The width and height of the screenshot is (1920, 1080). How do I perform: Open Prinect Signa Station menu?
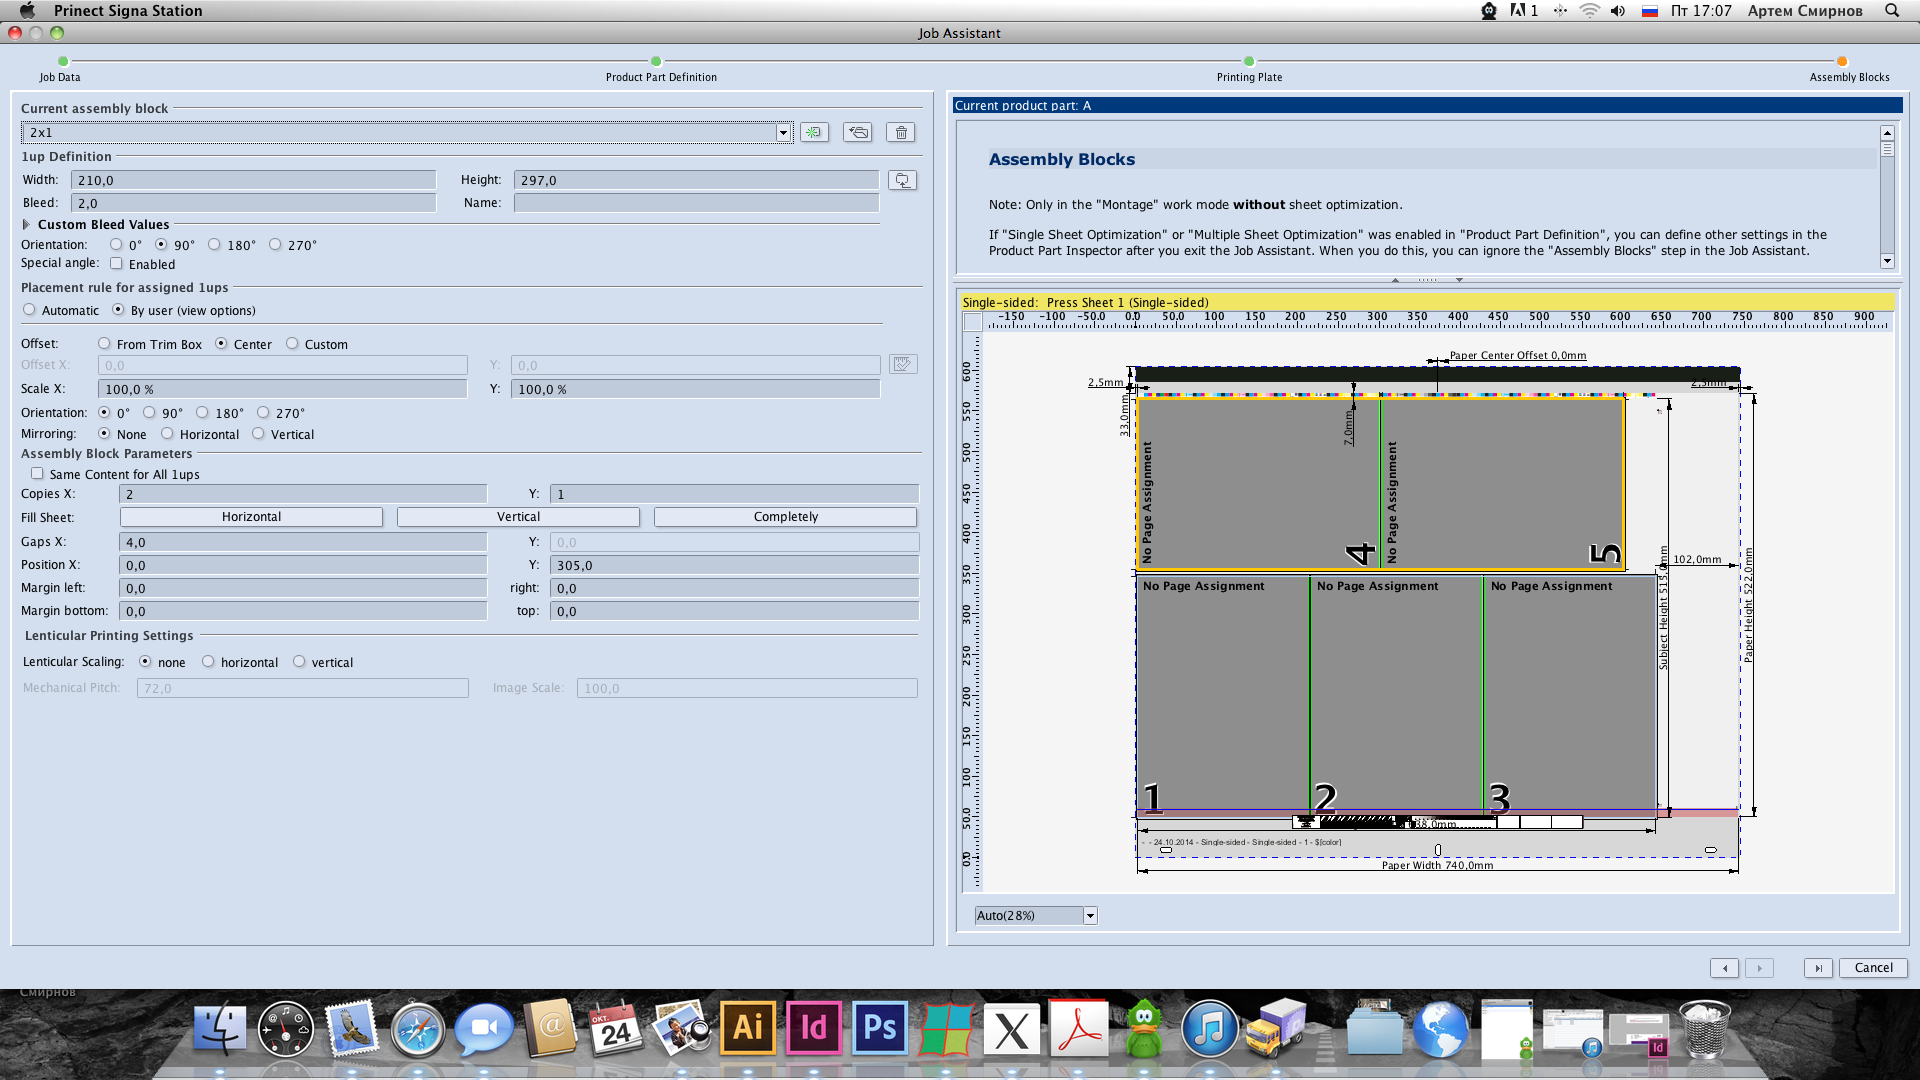(x=128, y=10)
